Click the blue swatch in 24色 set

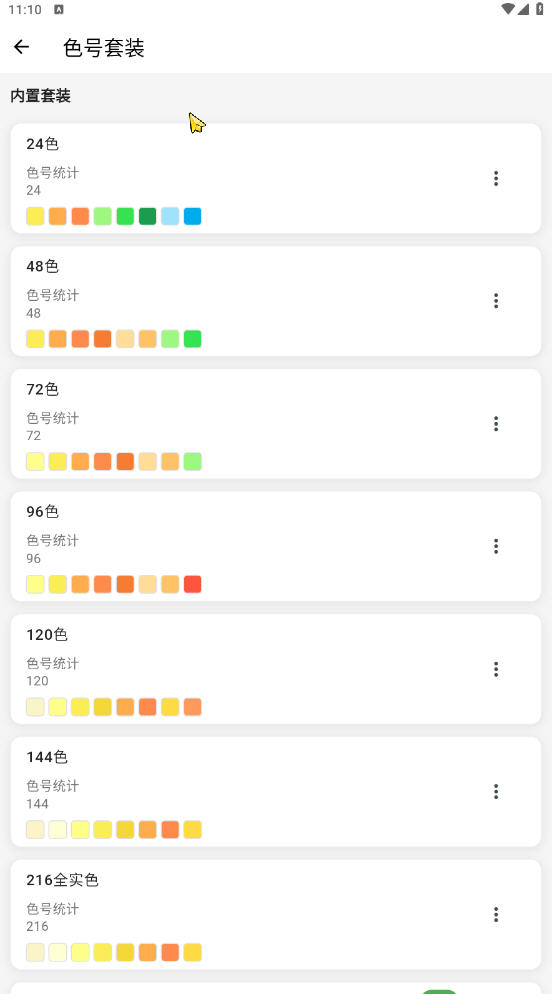point(193,216)
